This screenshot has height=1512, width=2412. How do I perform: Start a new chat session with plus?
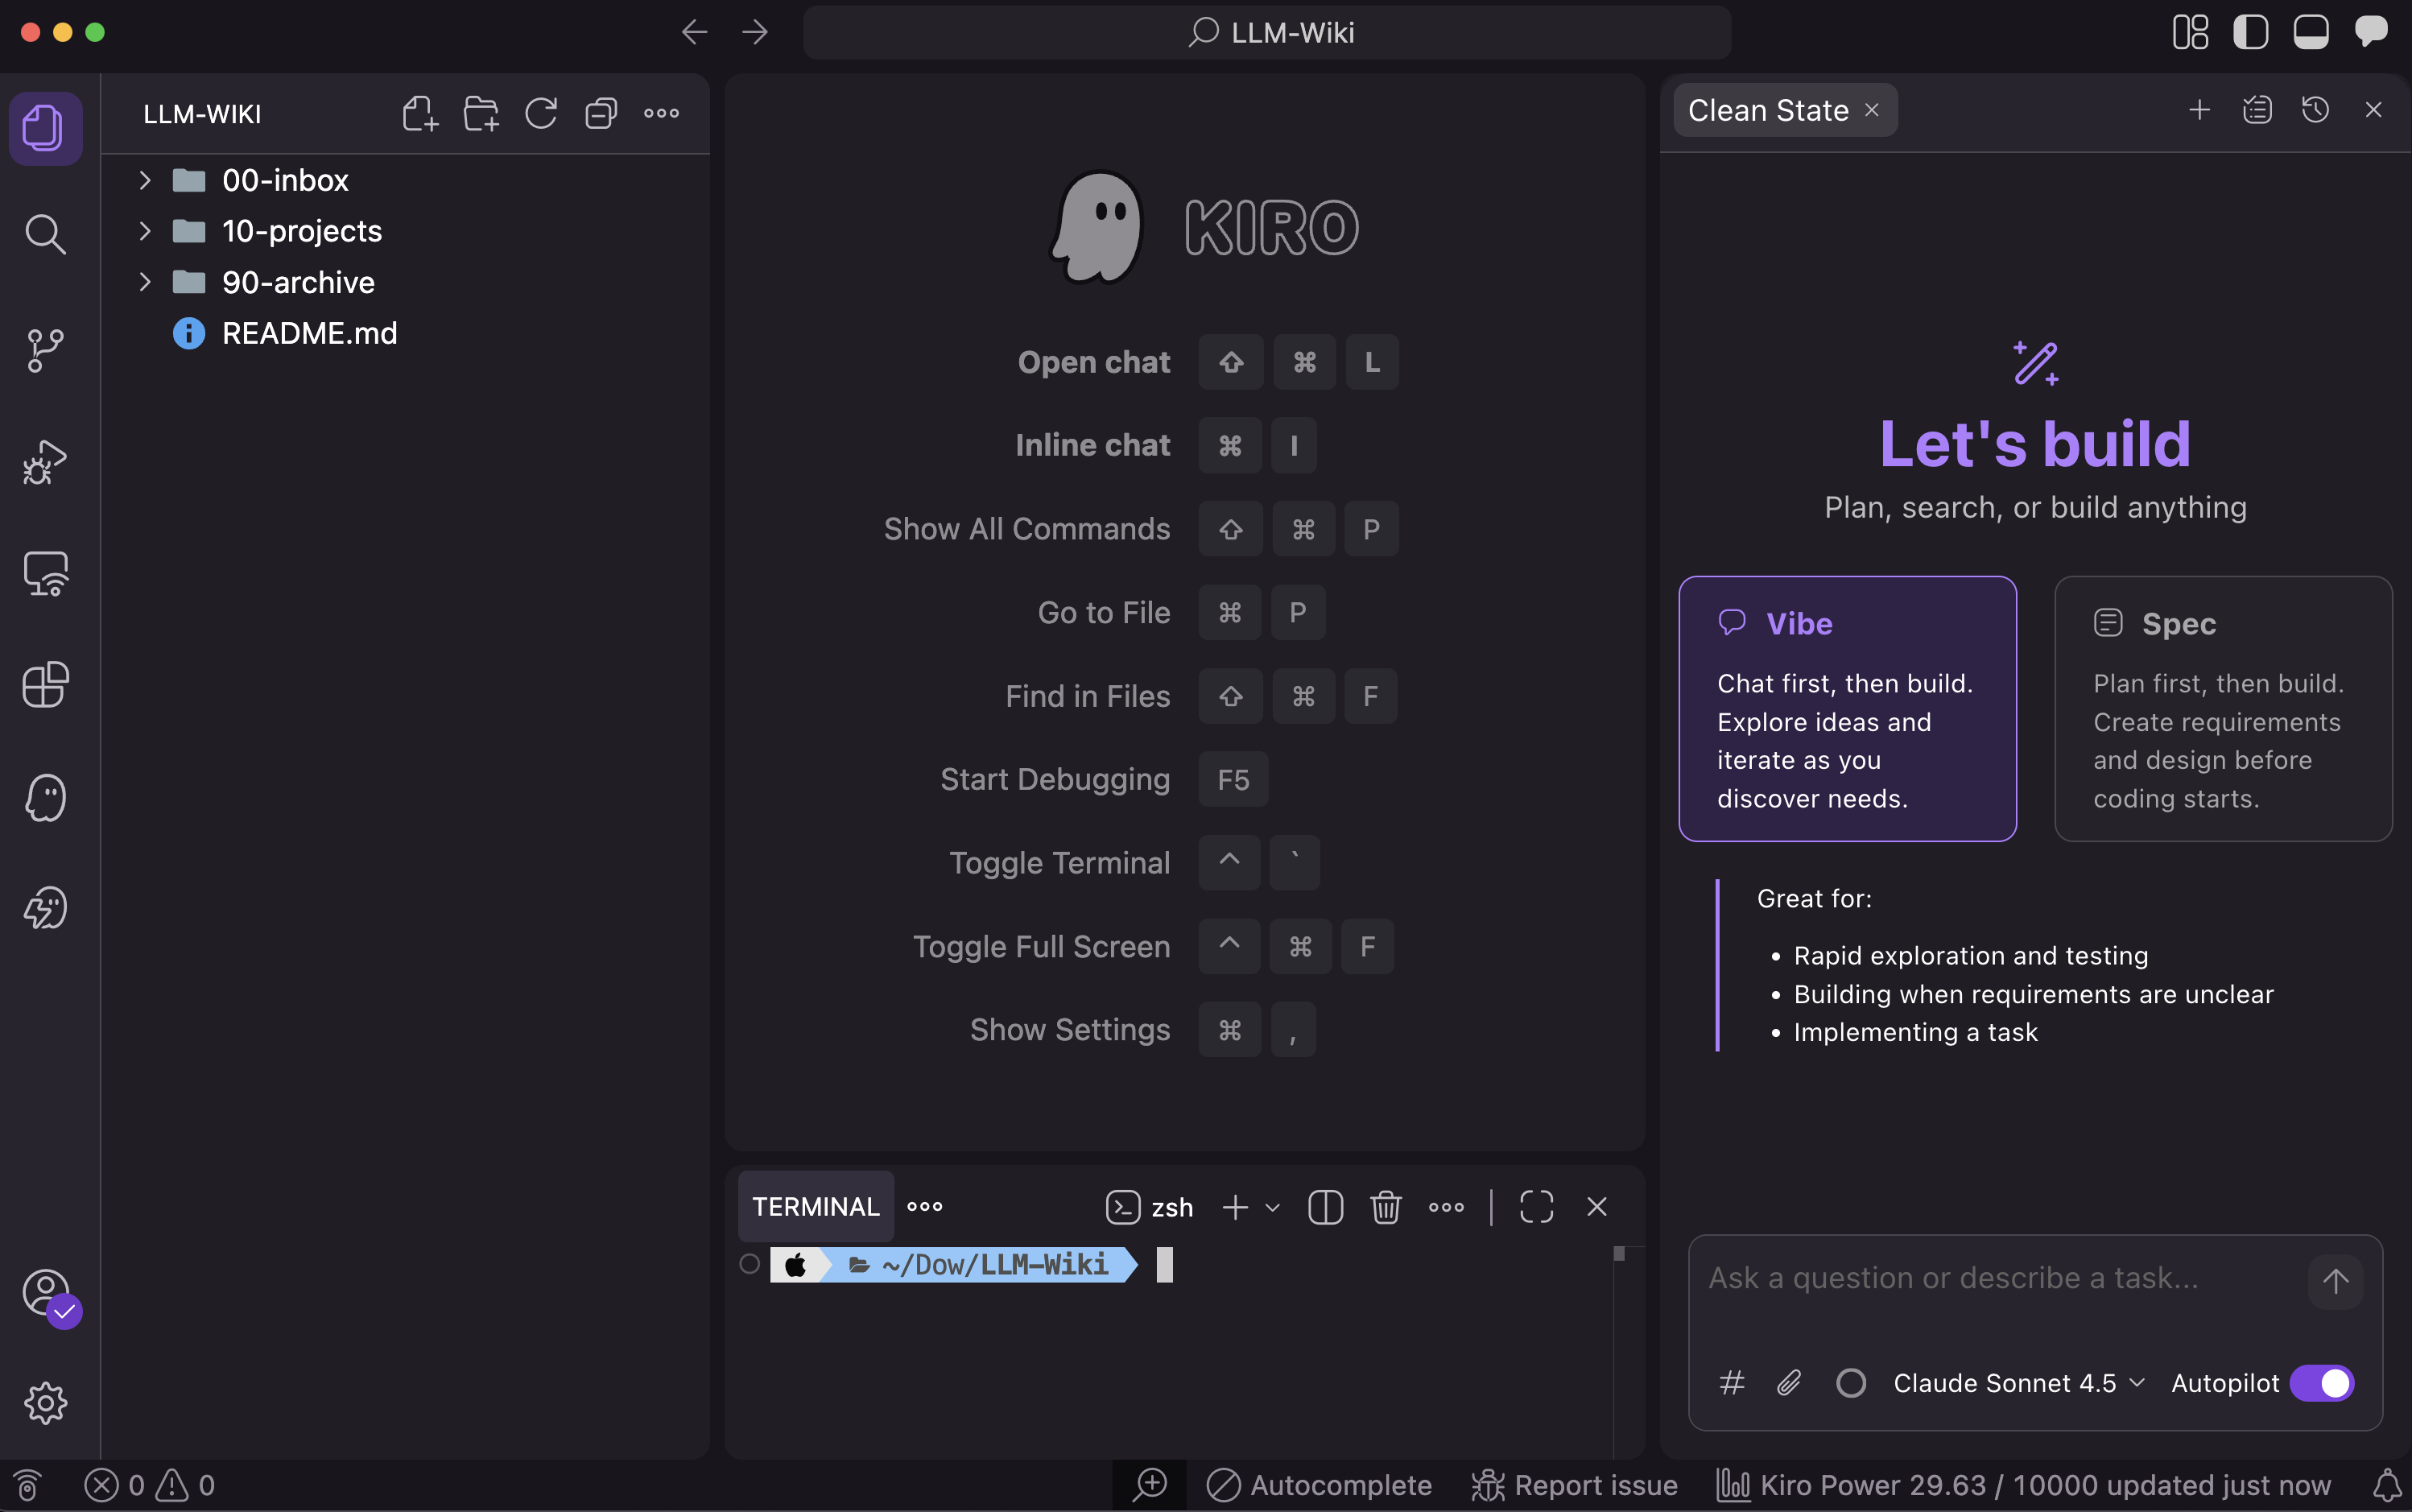point(2199,110)
